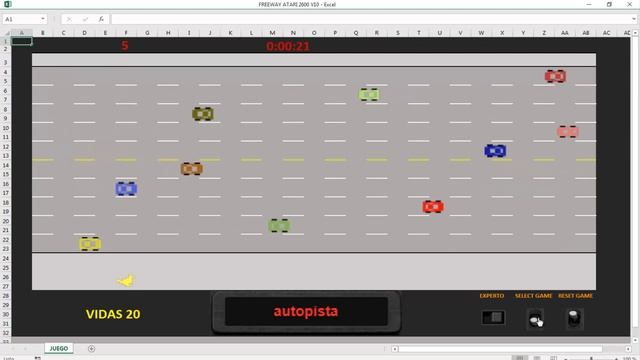Click the Excel application icon in title bar
Screen dimensions: 640x360
pos(7,4)
